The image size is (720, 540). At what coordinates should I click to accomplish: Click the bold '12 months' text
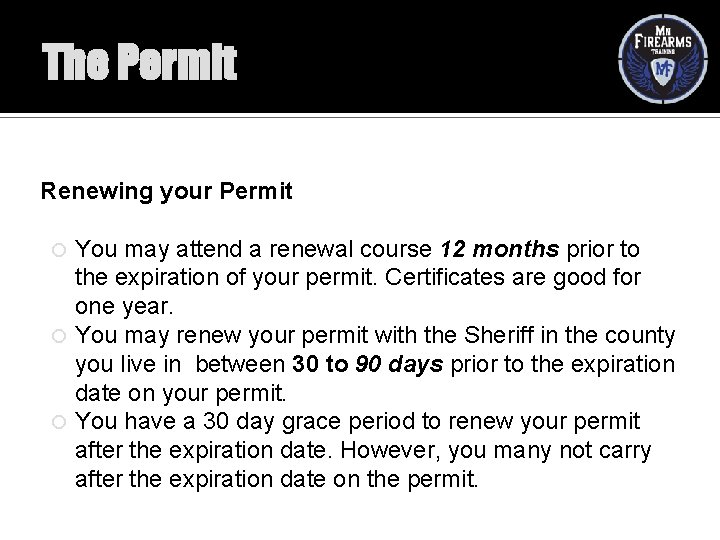(x=500, y=249)
